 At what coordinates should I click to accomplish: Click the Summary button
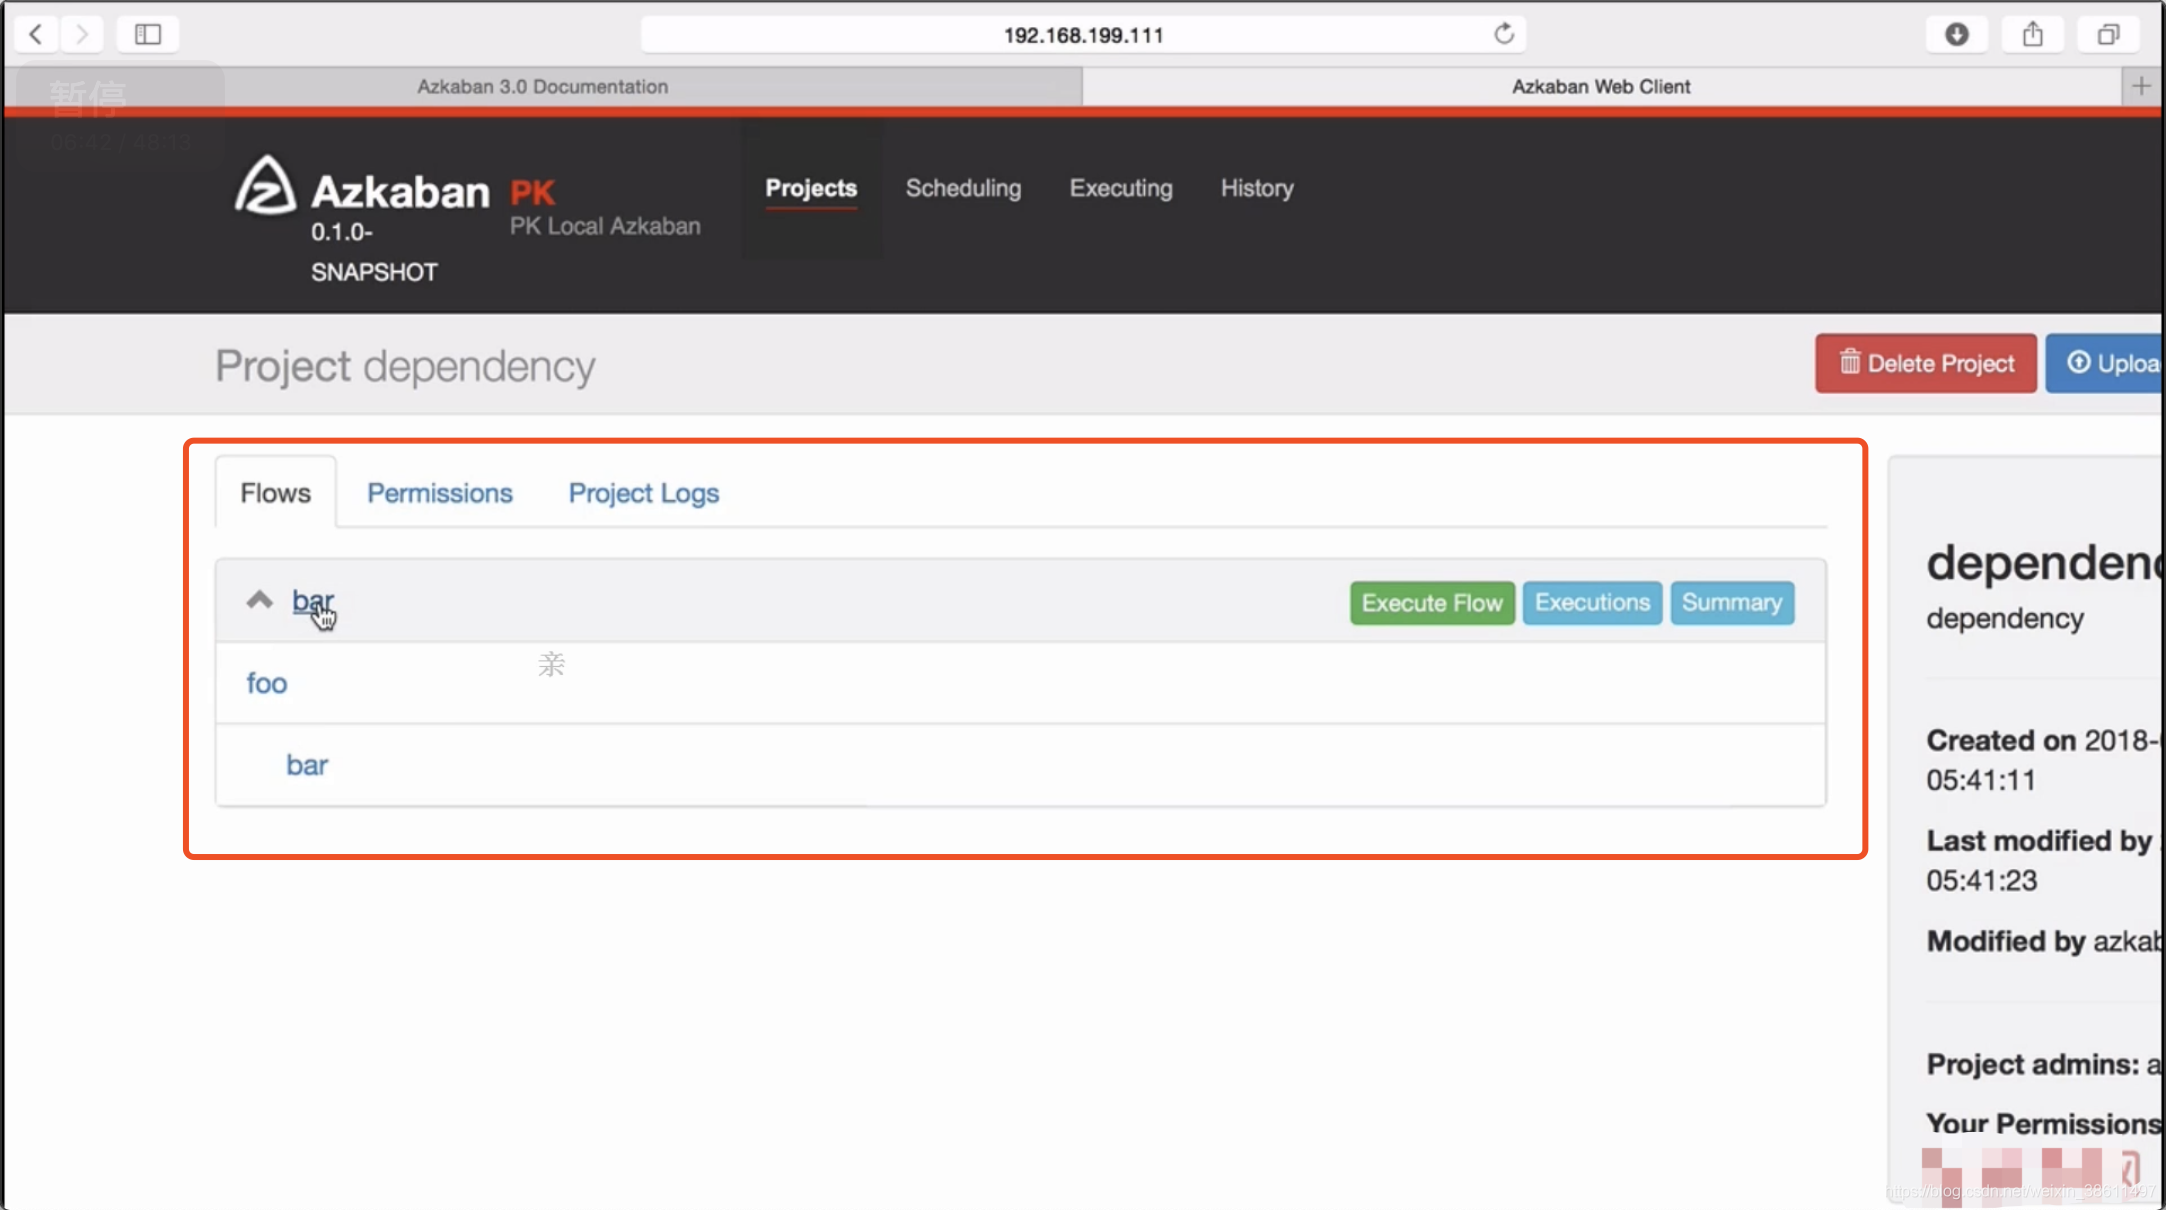[1732, 601]
